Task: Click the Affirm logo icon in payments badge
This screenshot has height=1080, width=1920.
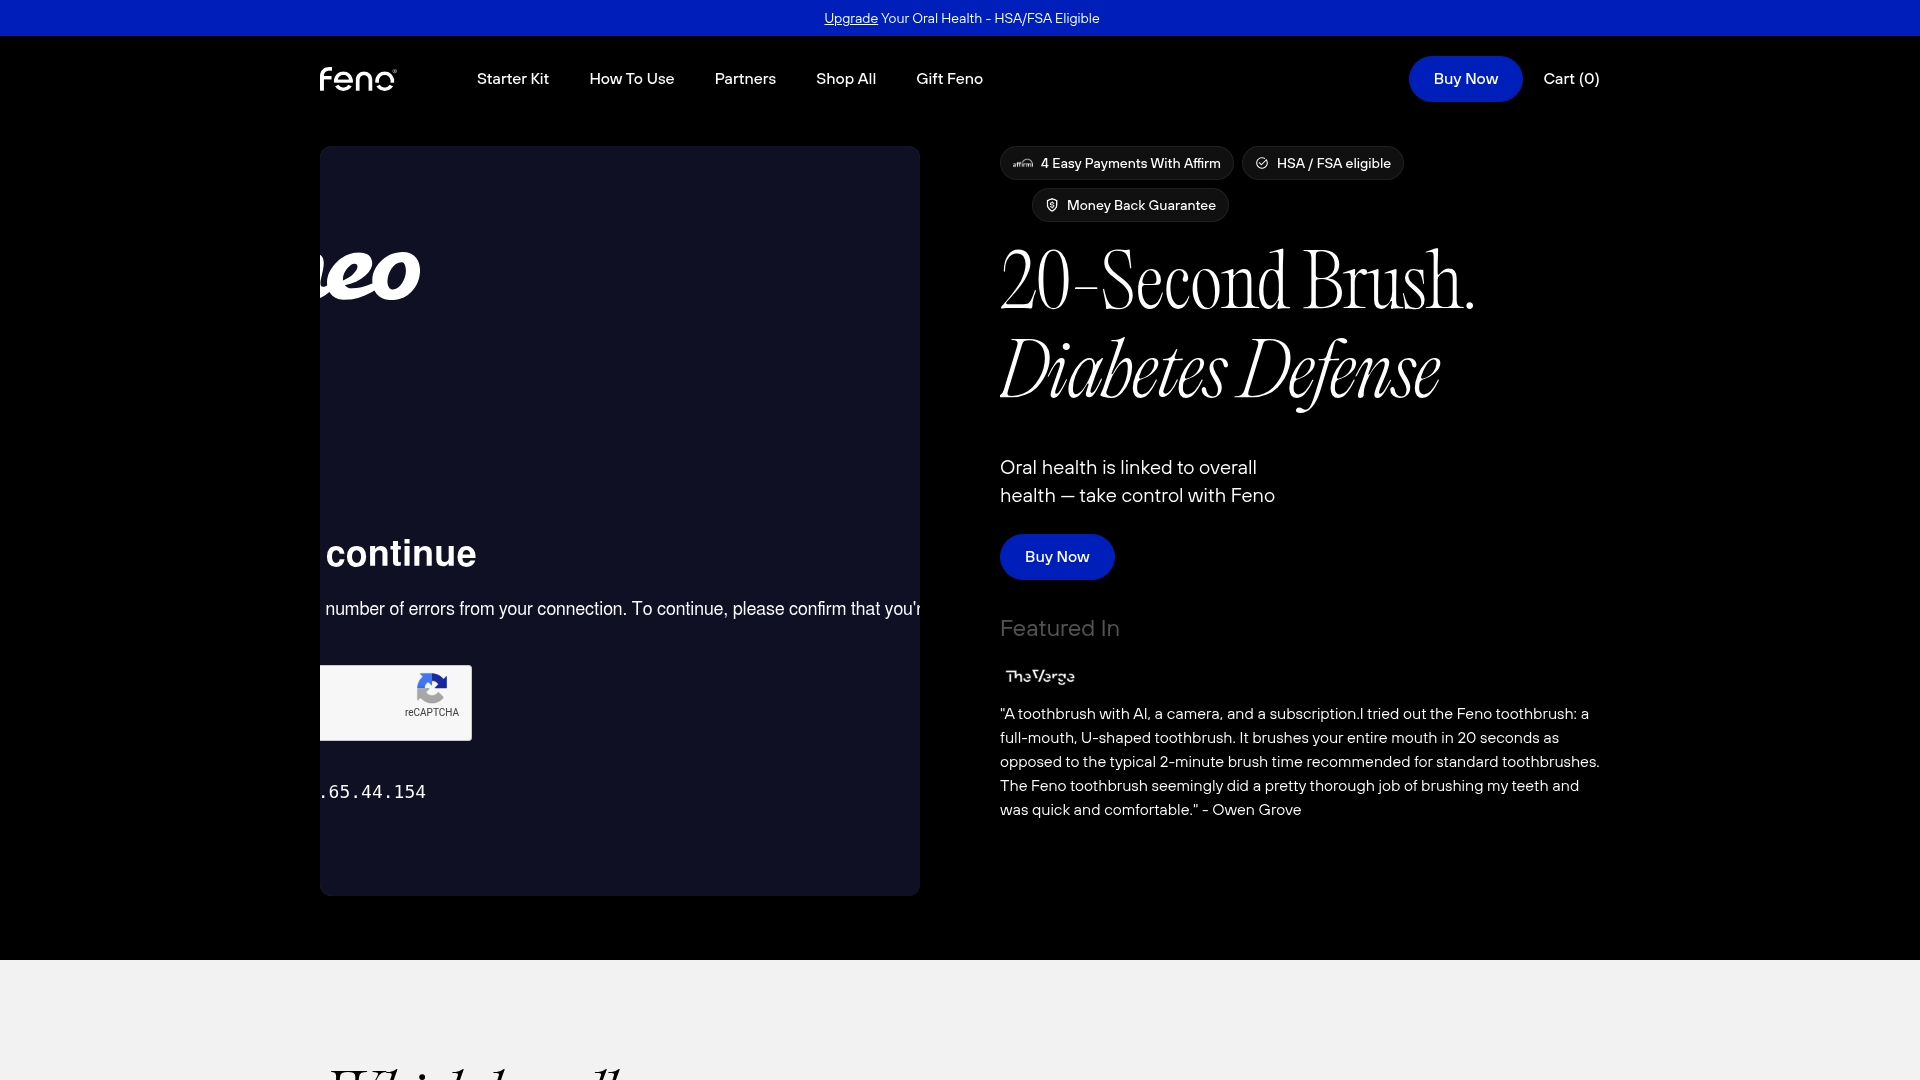Action: coord(1023,163)
